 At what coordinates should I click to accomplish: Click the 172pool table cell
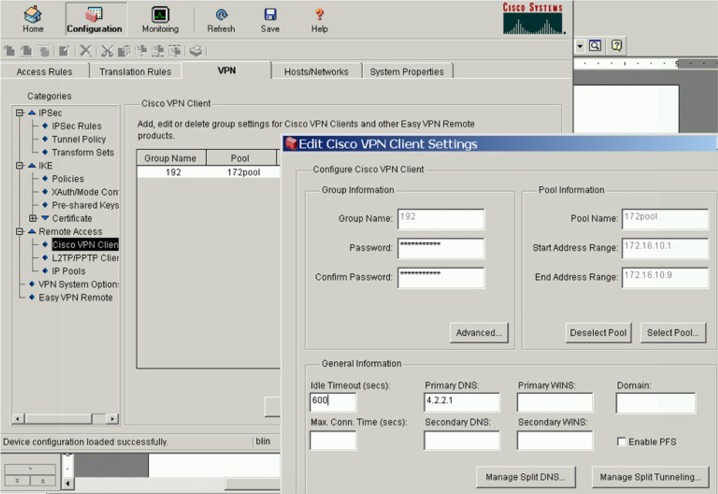click(x=243, y=172)
